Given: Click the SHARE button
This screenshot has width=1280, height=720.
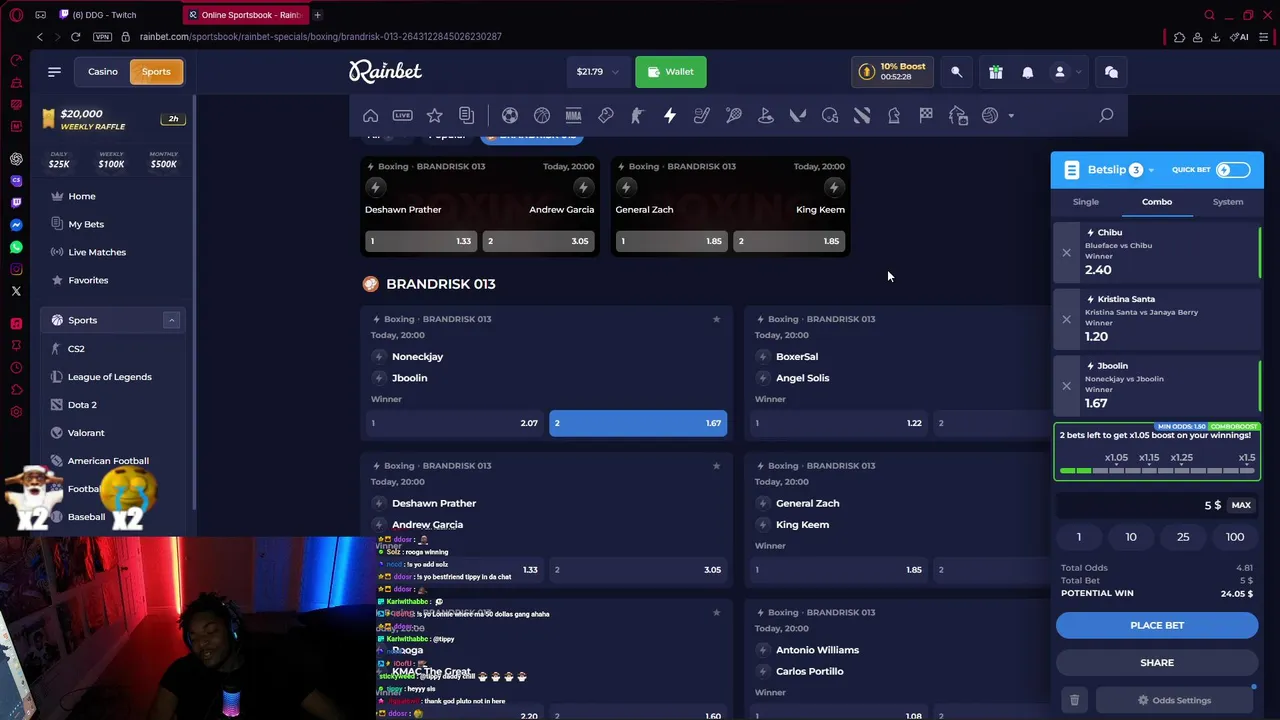Looking at the screenshot, I should [1157, 662].
